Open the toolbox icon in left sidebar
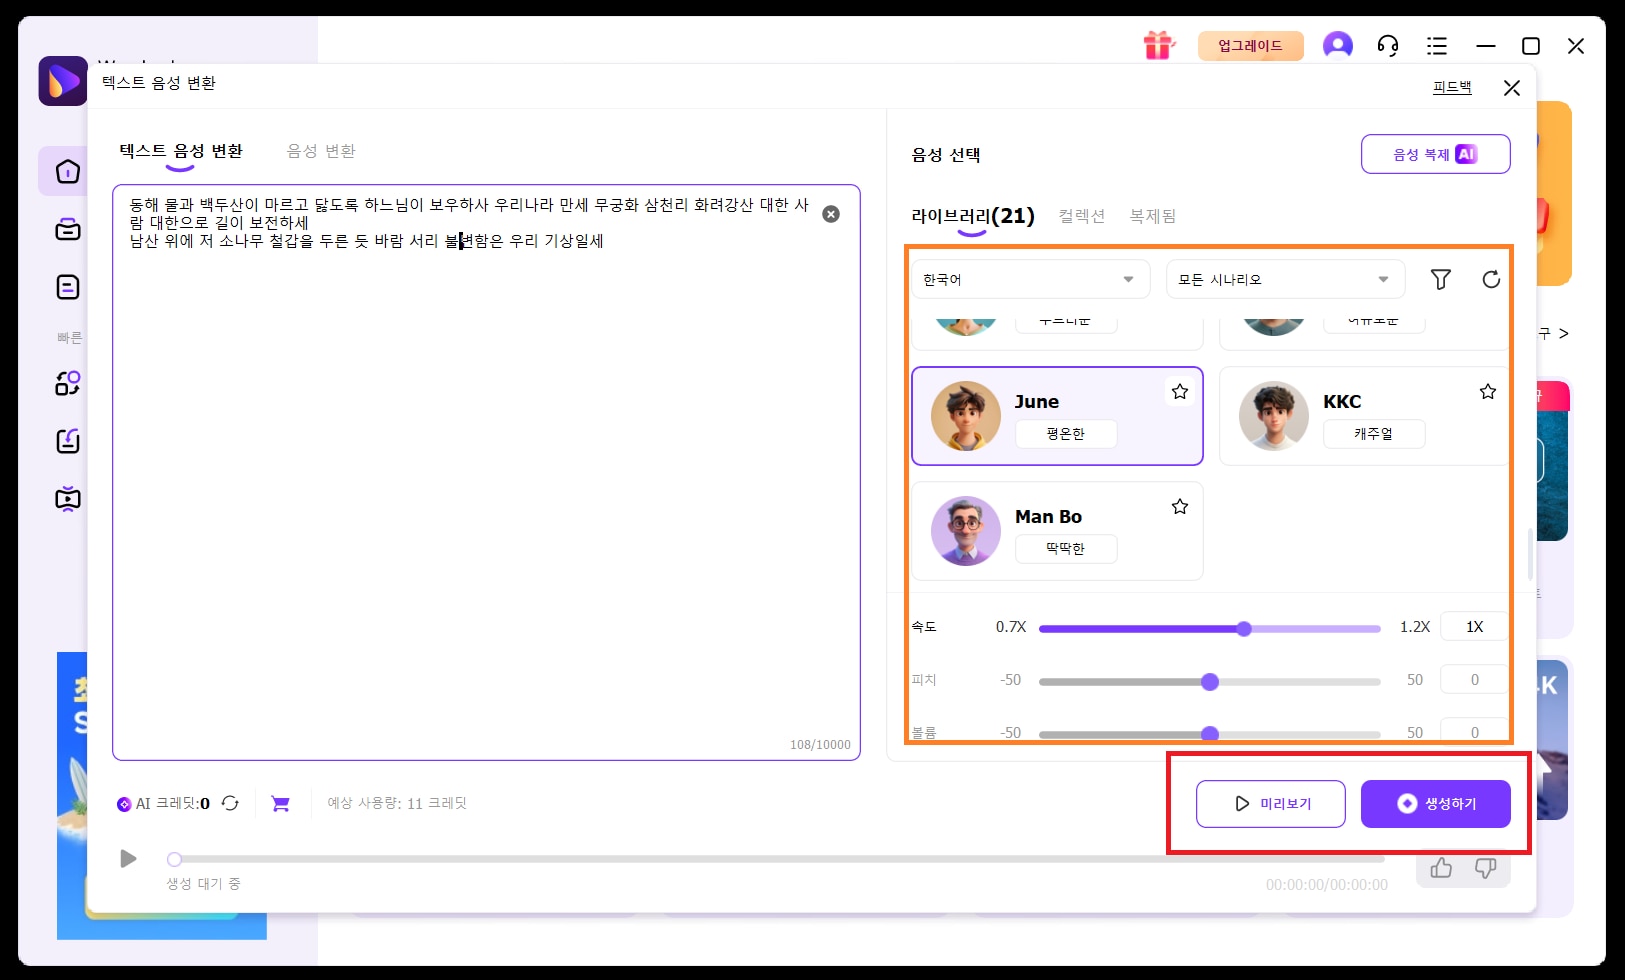The image size is (1625, 980). click(x=68, y=229)
